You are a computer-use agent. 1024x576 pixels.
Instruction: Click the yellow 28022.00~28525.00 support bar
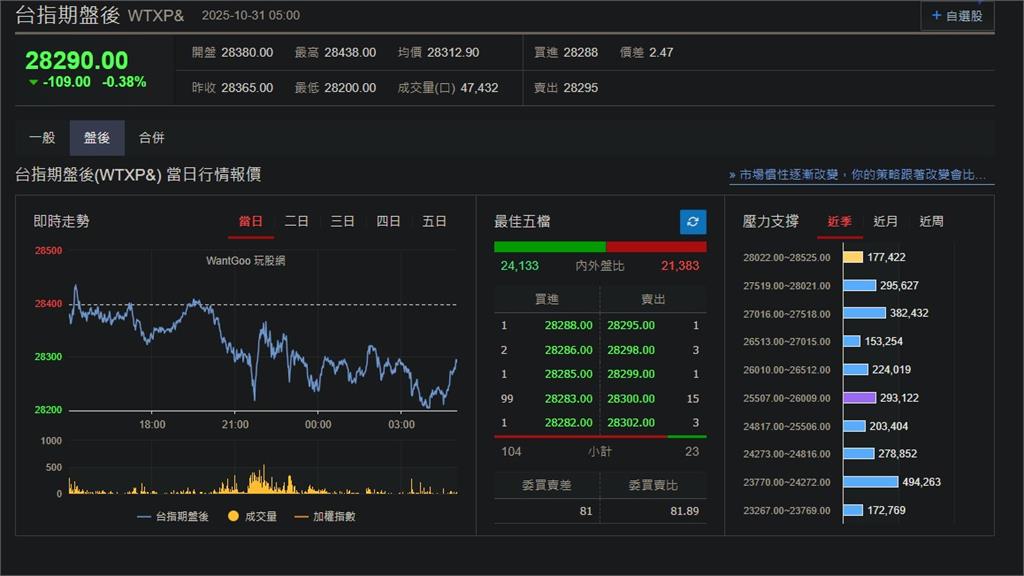pos(852,257)
